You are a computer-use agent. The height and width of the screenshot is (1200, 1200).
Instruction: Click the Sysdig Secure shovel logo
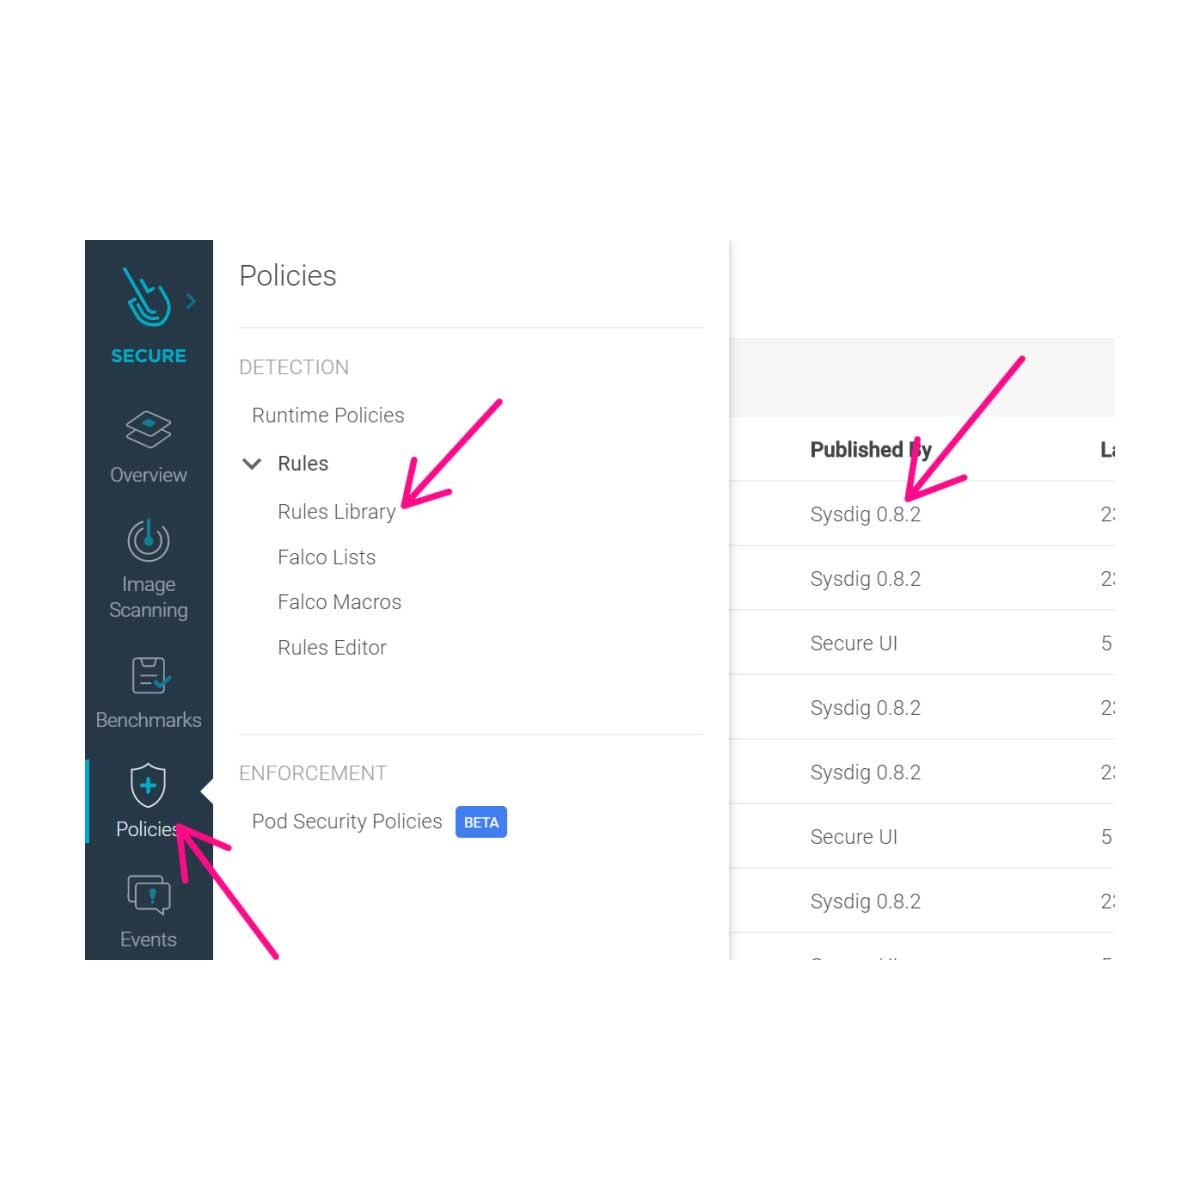[146, 296]
